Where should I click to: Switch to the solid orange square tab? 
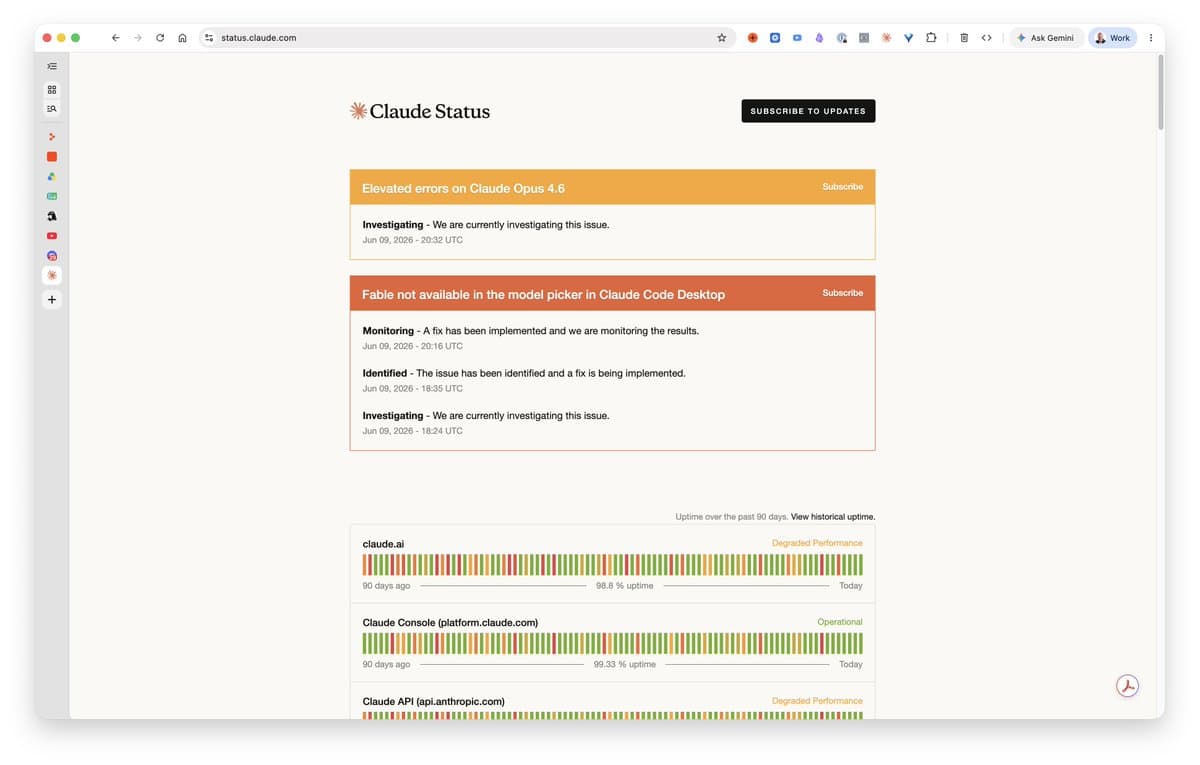coord(52,156)
